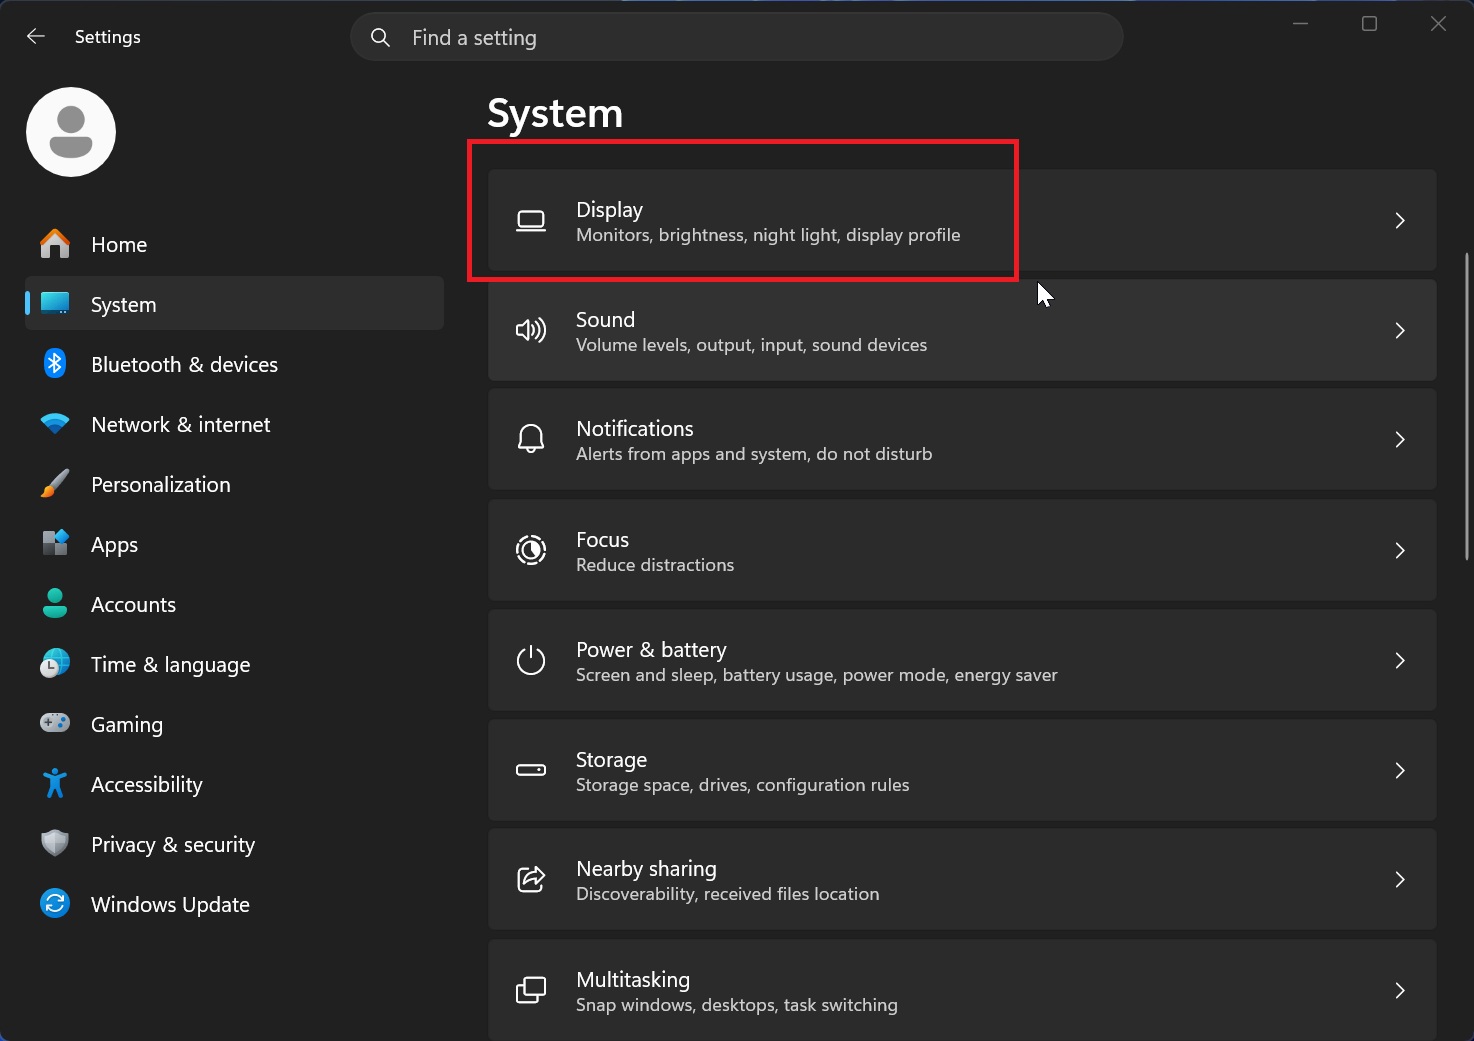Open Notifications via its right chevron
The width and height of the screenshot is (1474, 1041).
tap(1400, 439)
